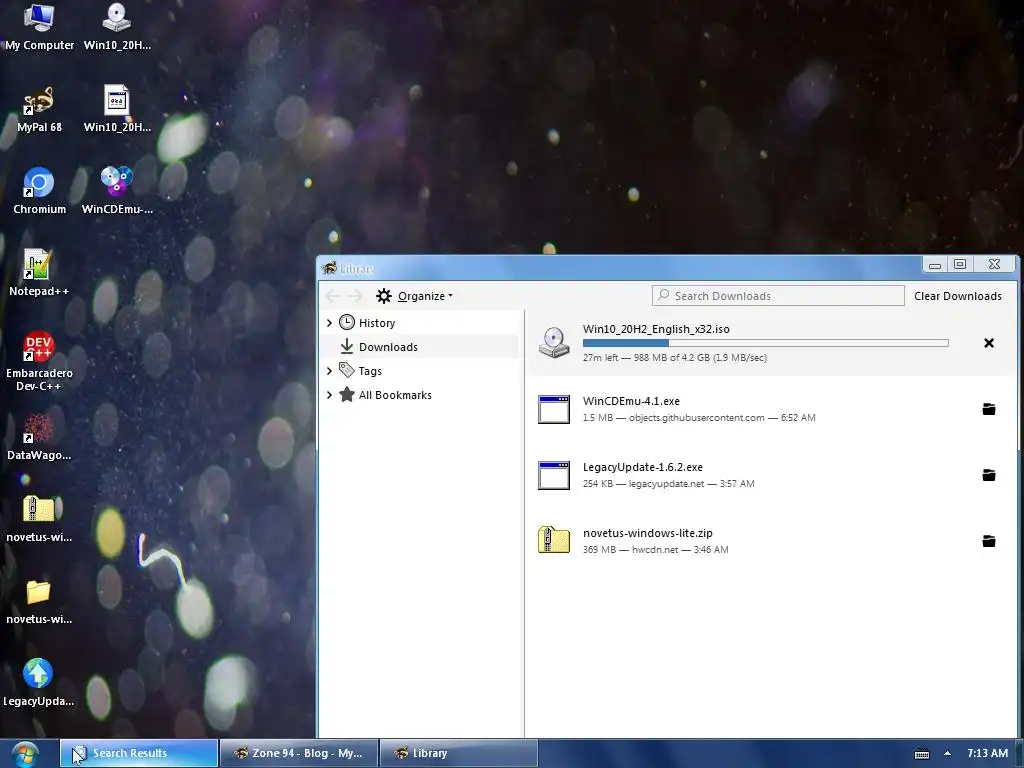Click '254 KB — legacyupdate.net' details text
The image size is (1024, 768).
tap(668, 483)
